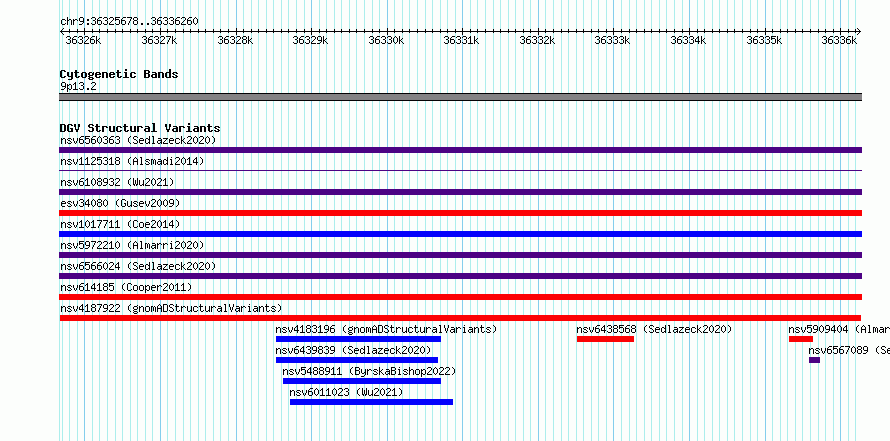Click the 36333k ruler label
Screen dimensions: 890x441
[612, 40]
